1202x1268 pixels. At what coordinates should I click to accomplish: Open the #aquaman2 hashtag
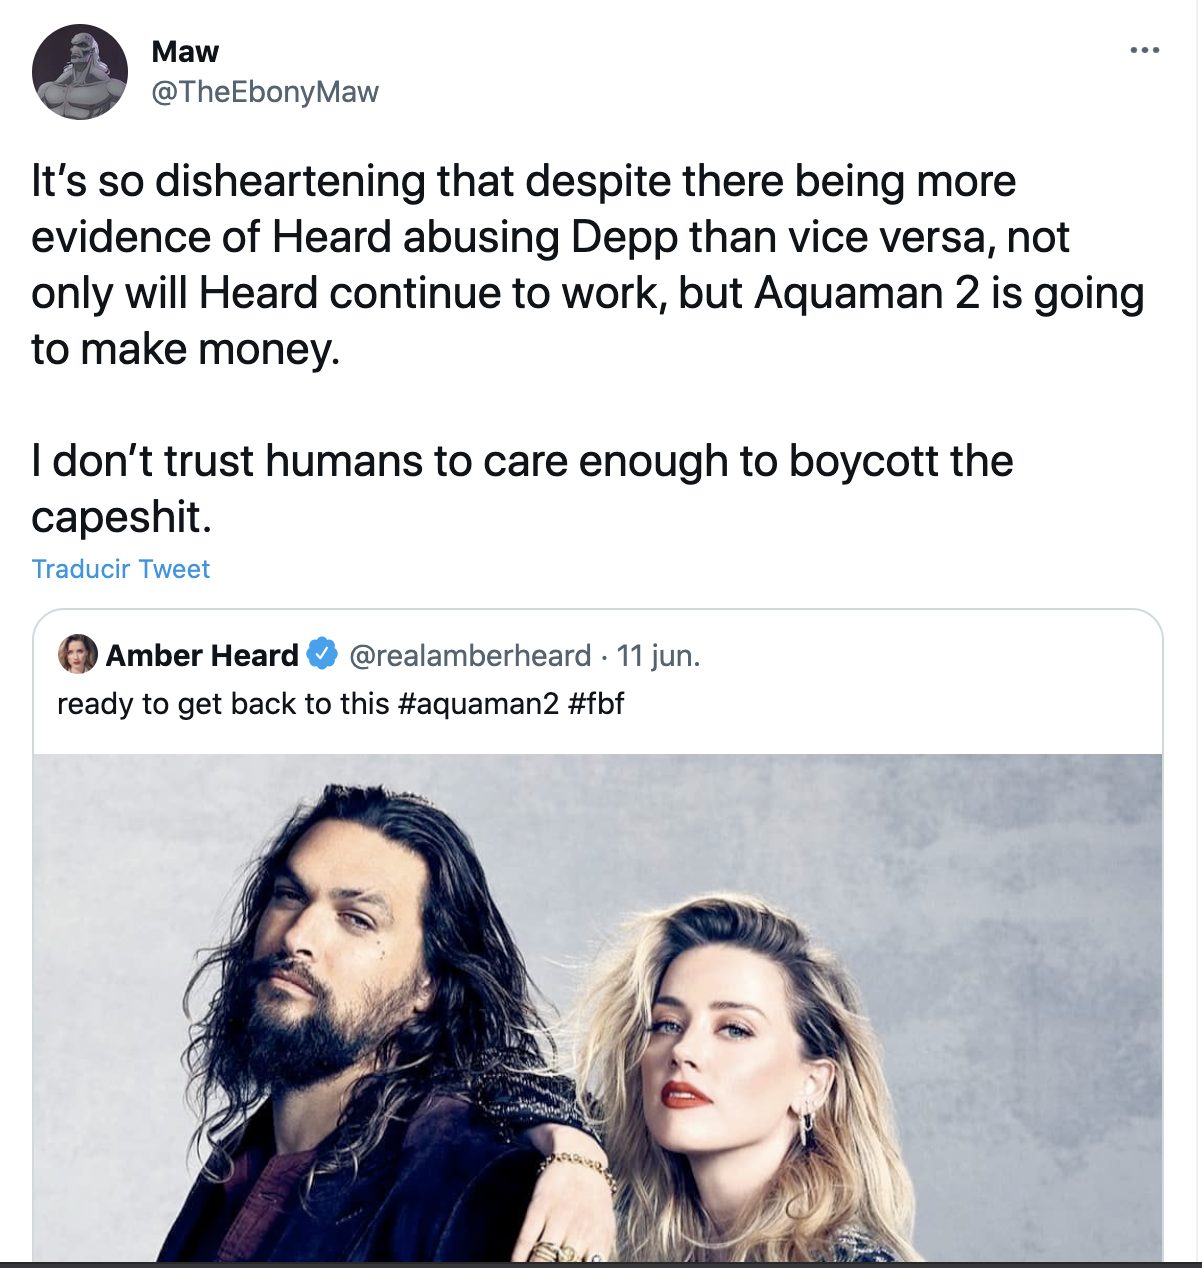click(x=478, y=704)
